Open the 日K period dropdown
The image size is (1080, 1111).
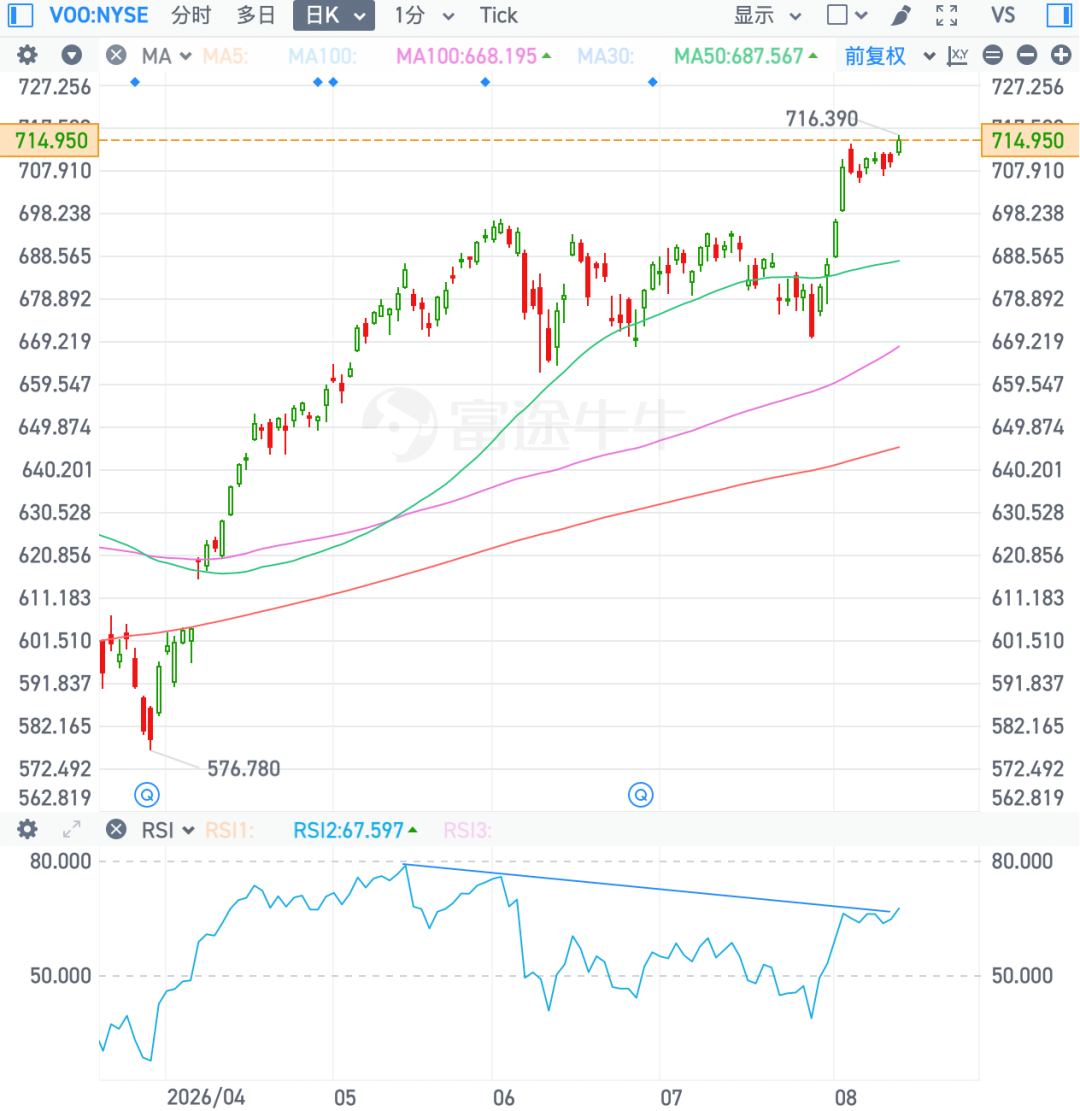point(334,15)
